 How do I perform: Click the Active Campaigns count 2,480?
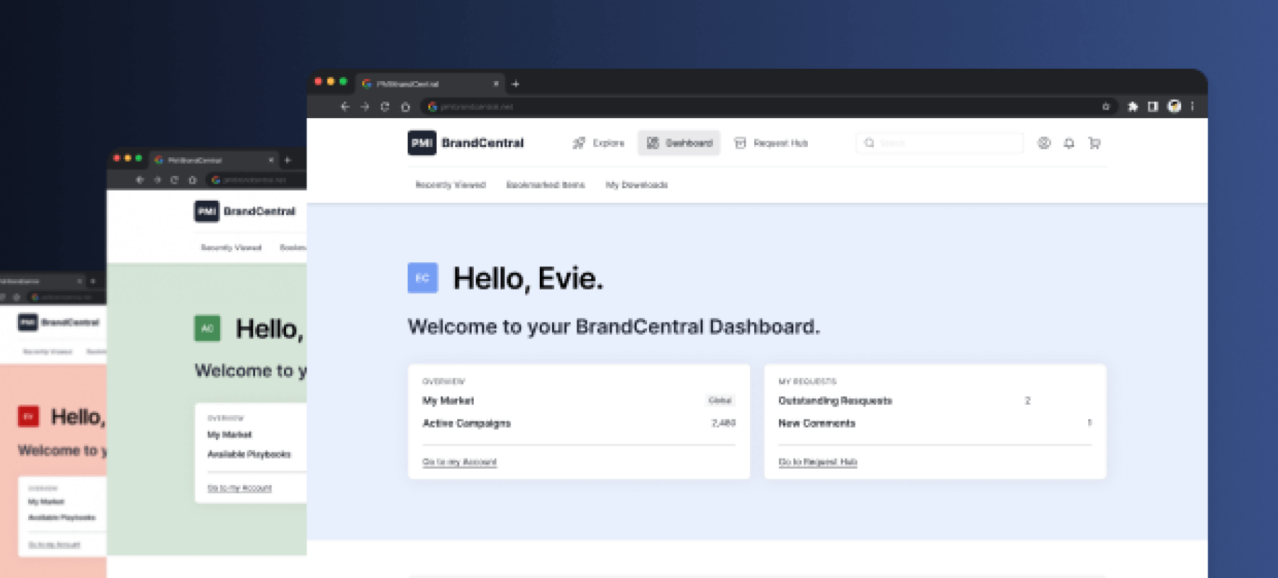(x=723, y=423)
